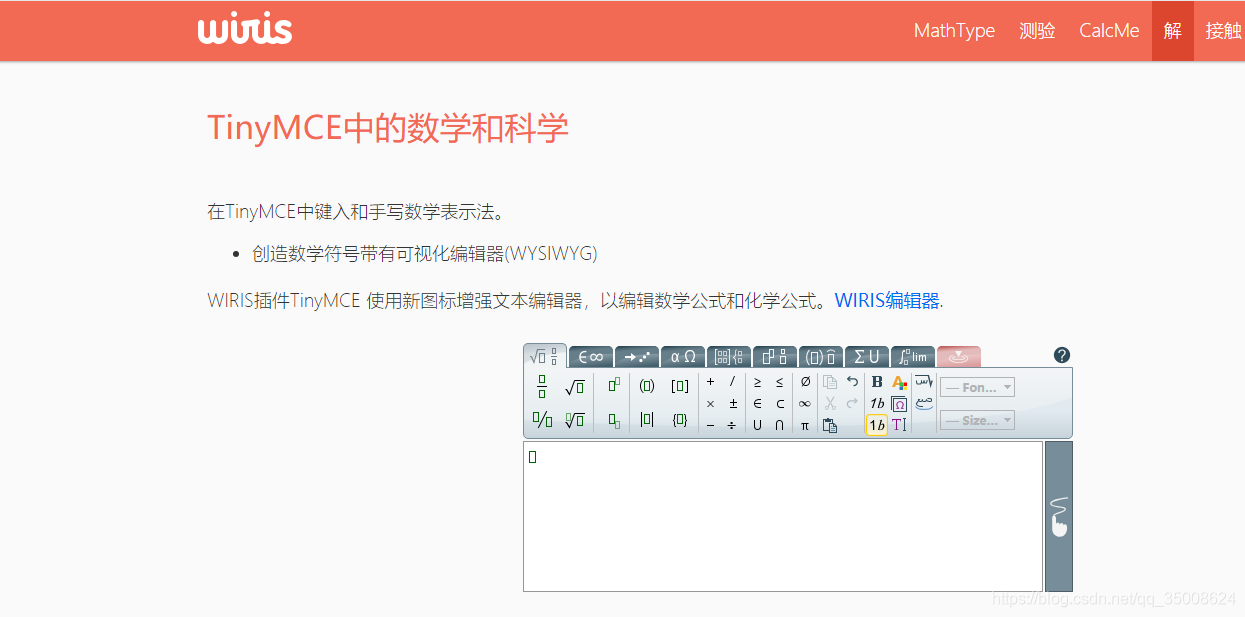Open MathType in the top navigation
1245x617 pixels.
[x=954, y=31]
